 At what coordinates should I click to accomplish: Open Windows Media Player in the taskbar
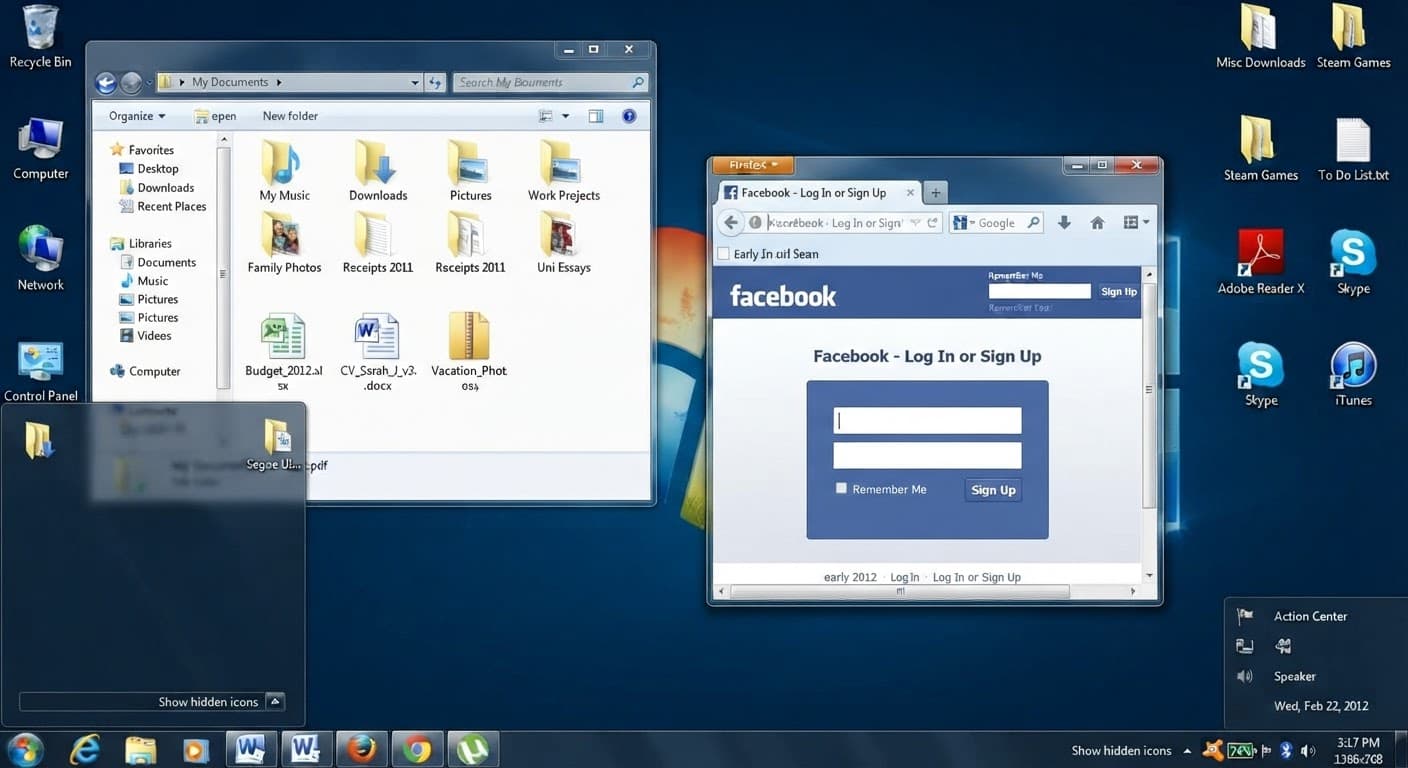pyautogui.click(x=196, y=749)
